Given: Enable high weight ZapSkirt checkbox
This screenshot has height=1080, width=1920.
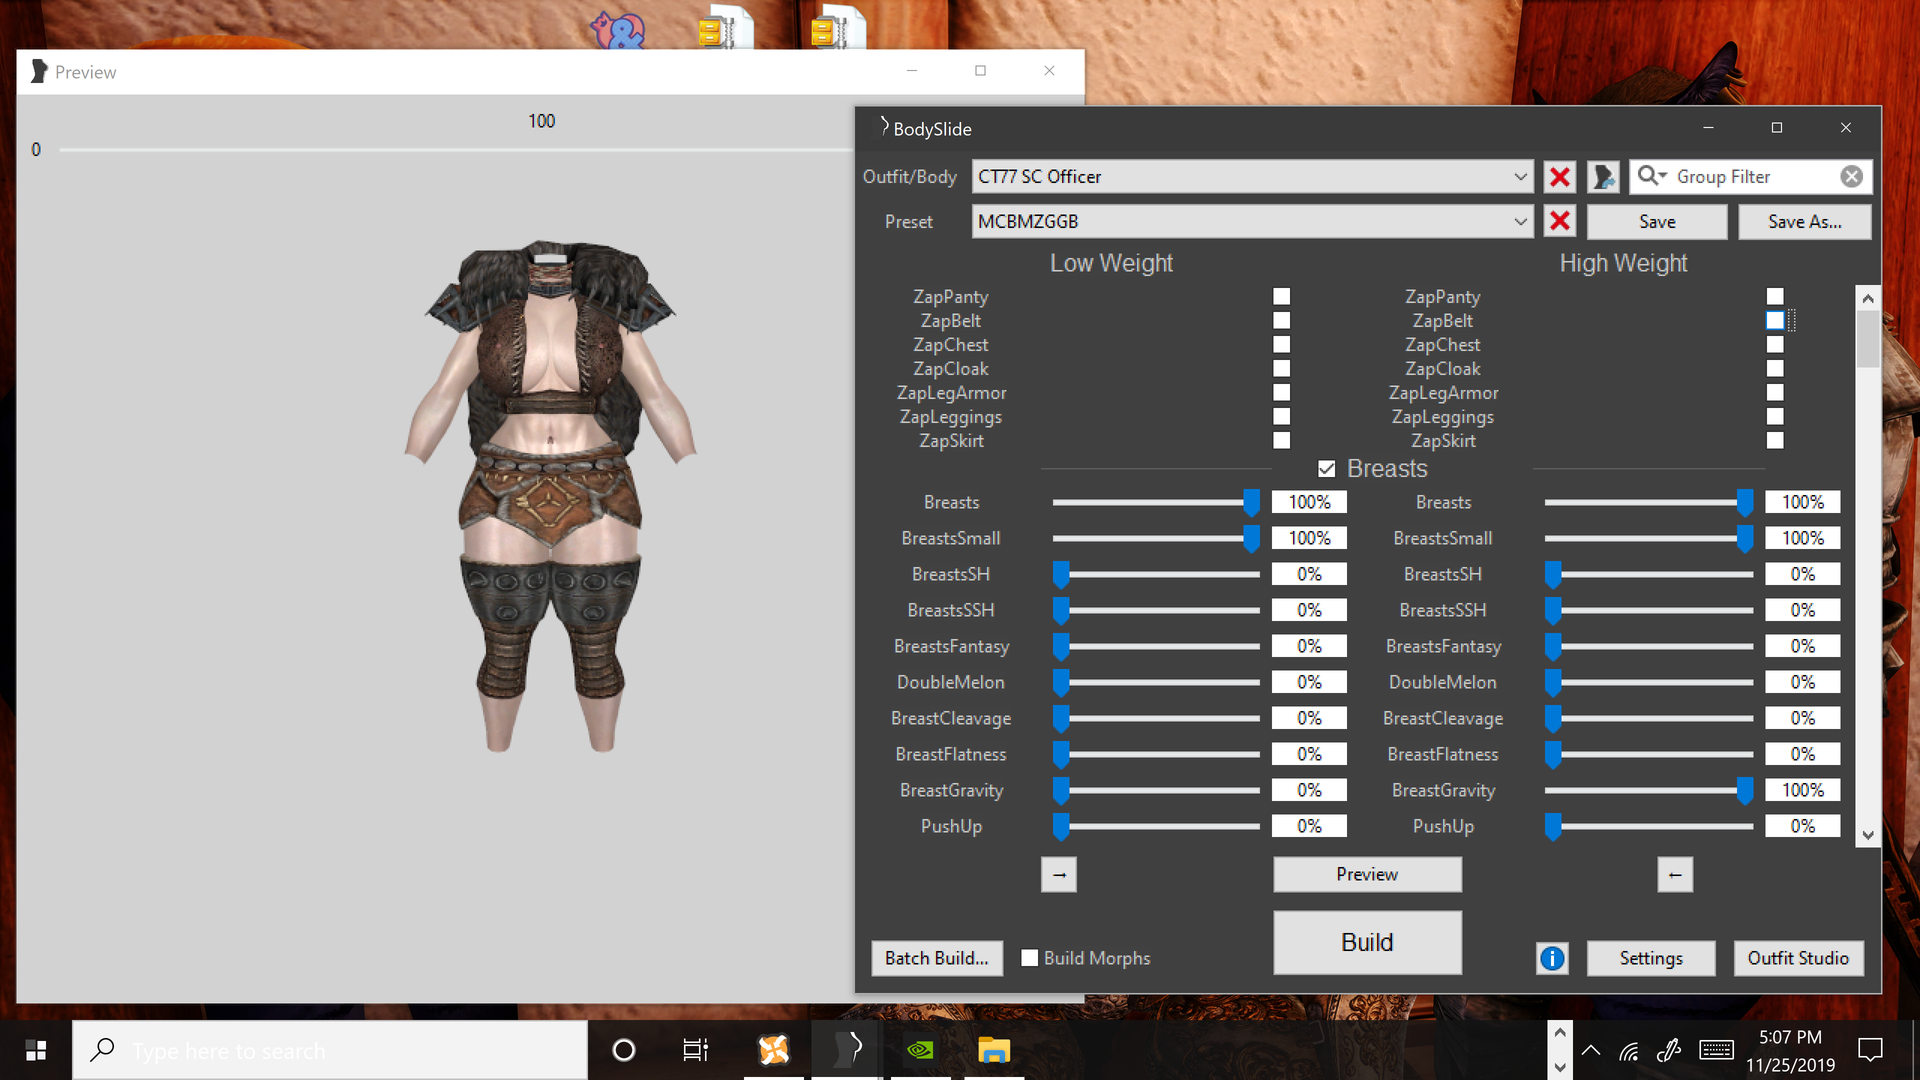Looking at the screenshot, I should pos(1775,440).
